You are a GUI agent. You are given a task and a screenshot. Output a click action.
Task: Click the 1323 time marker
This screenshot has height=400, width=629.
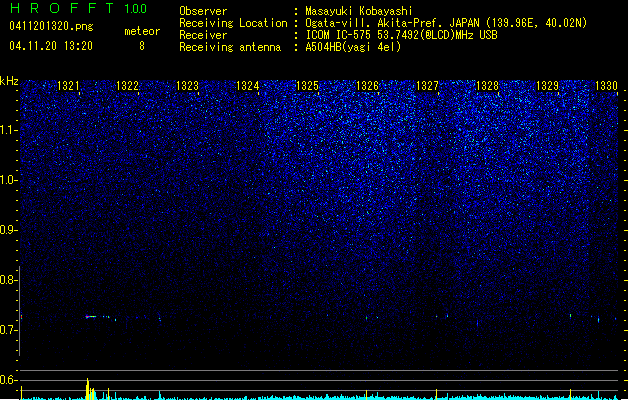pyautogui.click(x=187, y=86)
